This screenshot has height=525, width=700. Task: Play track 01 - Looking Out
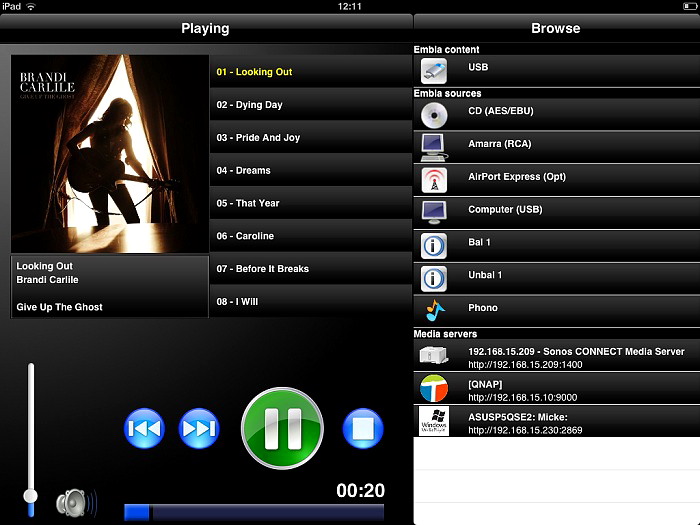pyautogui.click(x=311, y=72)
